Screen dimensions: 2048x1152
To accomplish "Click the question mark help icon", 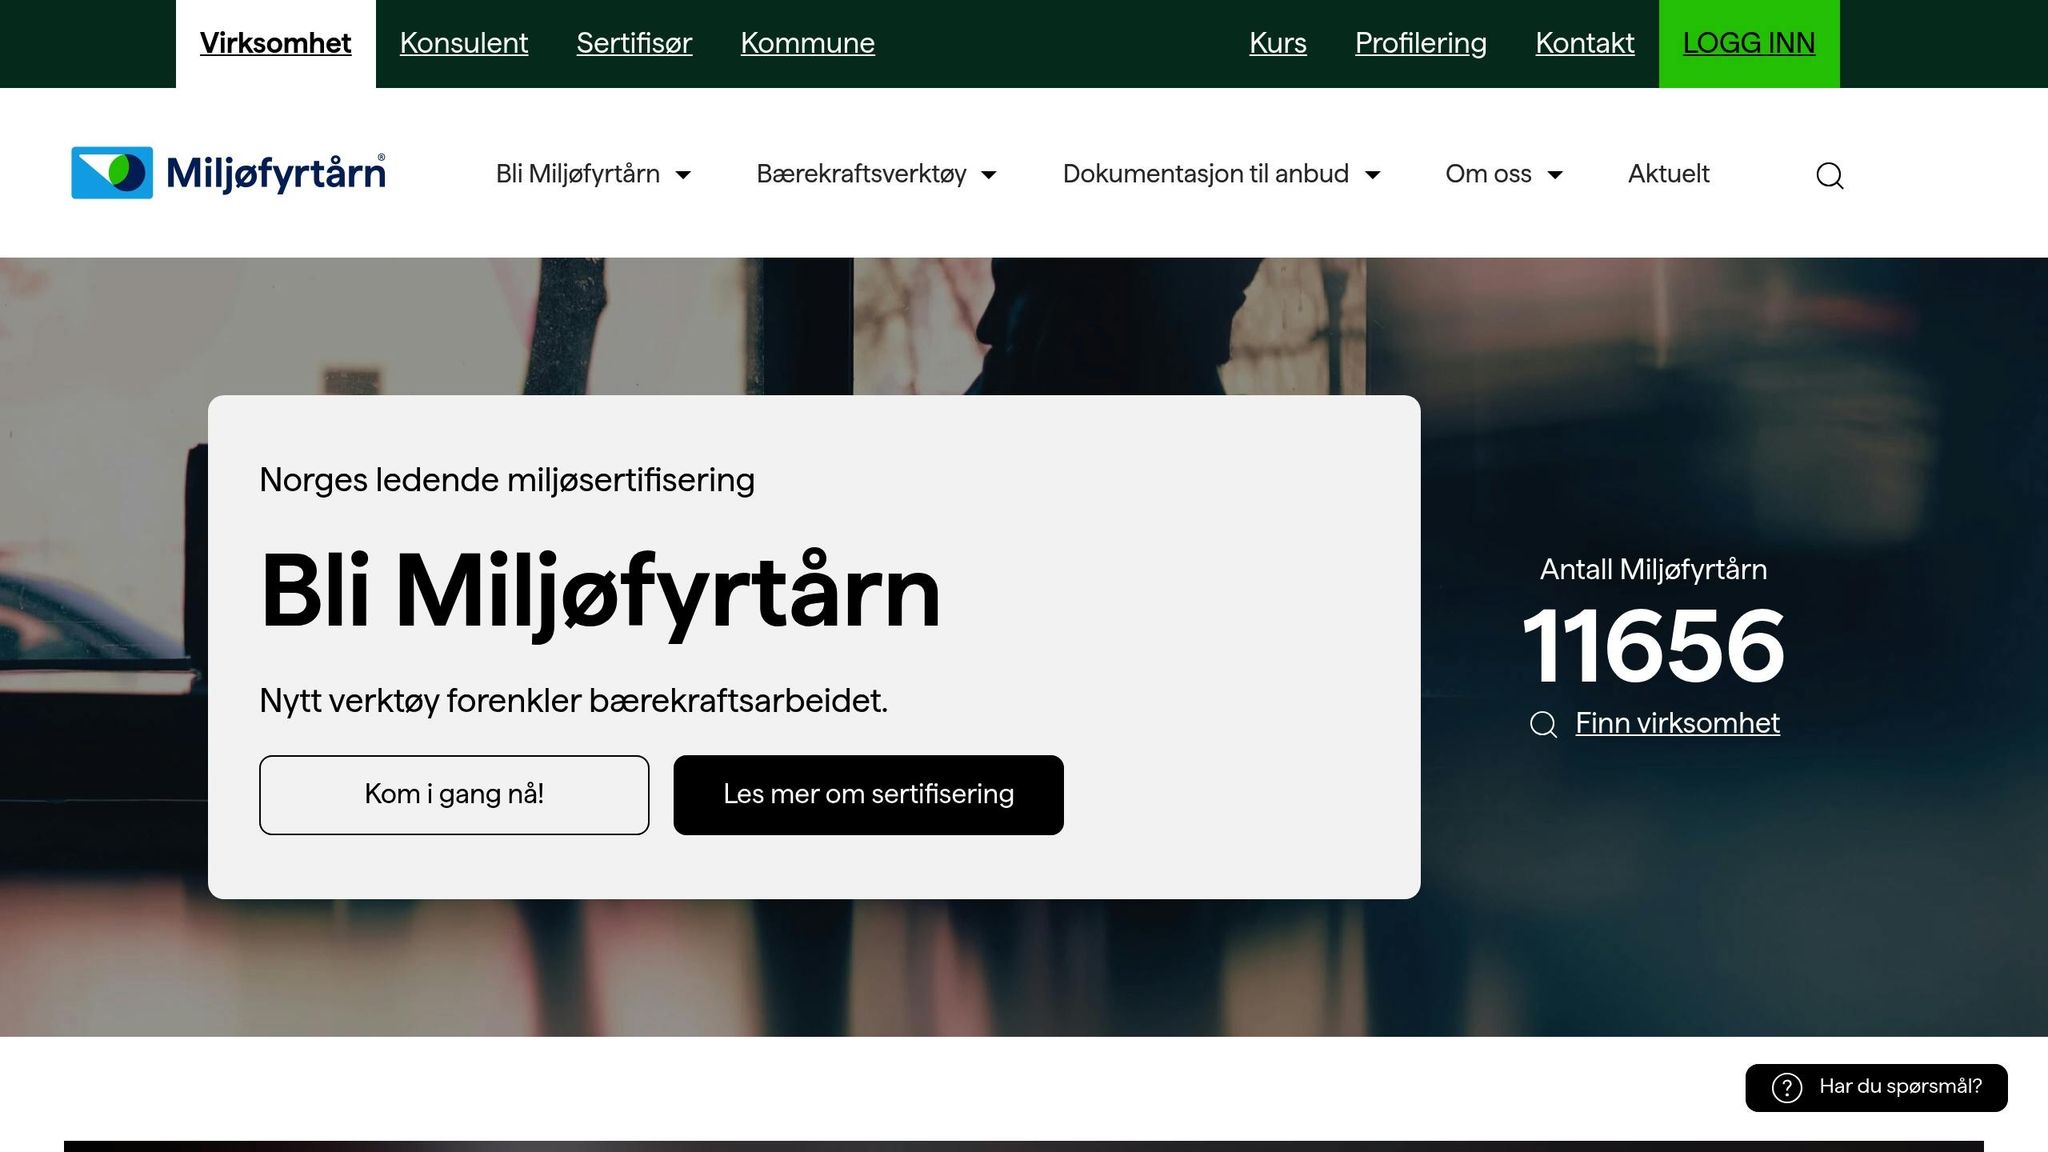I will coord(1786,1087).
